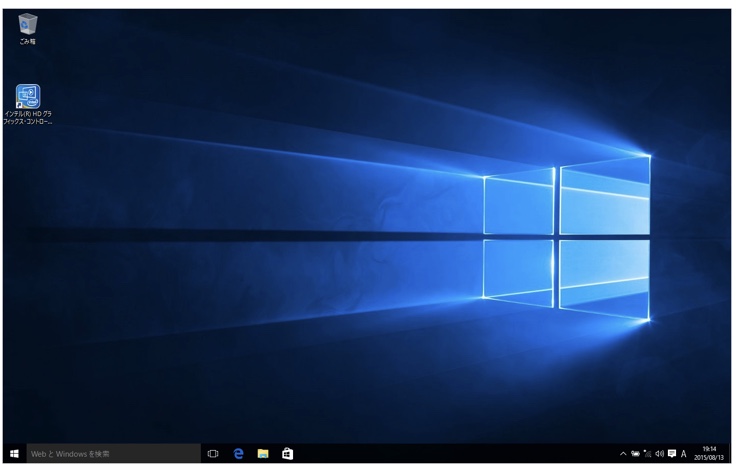Click the battery power icon in tray
Screen dimensions: 750x474
coord(635,453)
